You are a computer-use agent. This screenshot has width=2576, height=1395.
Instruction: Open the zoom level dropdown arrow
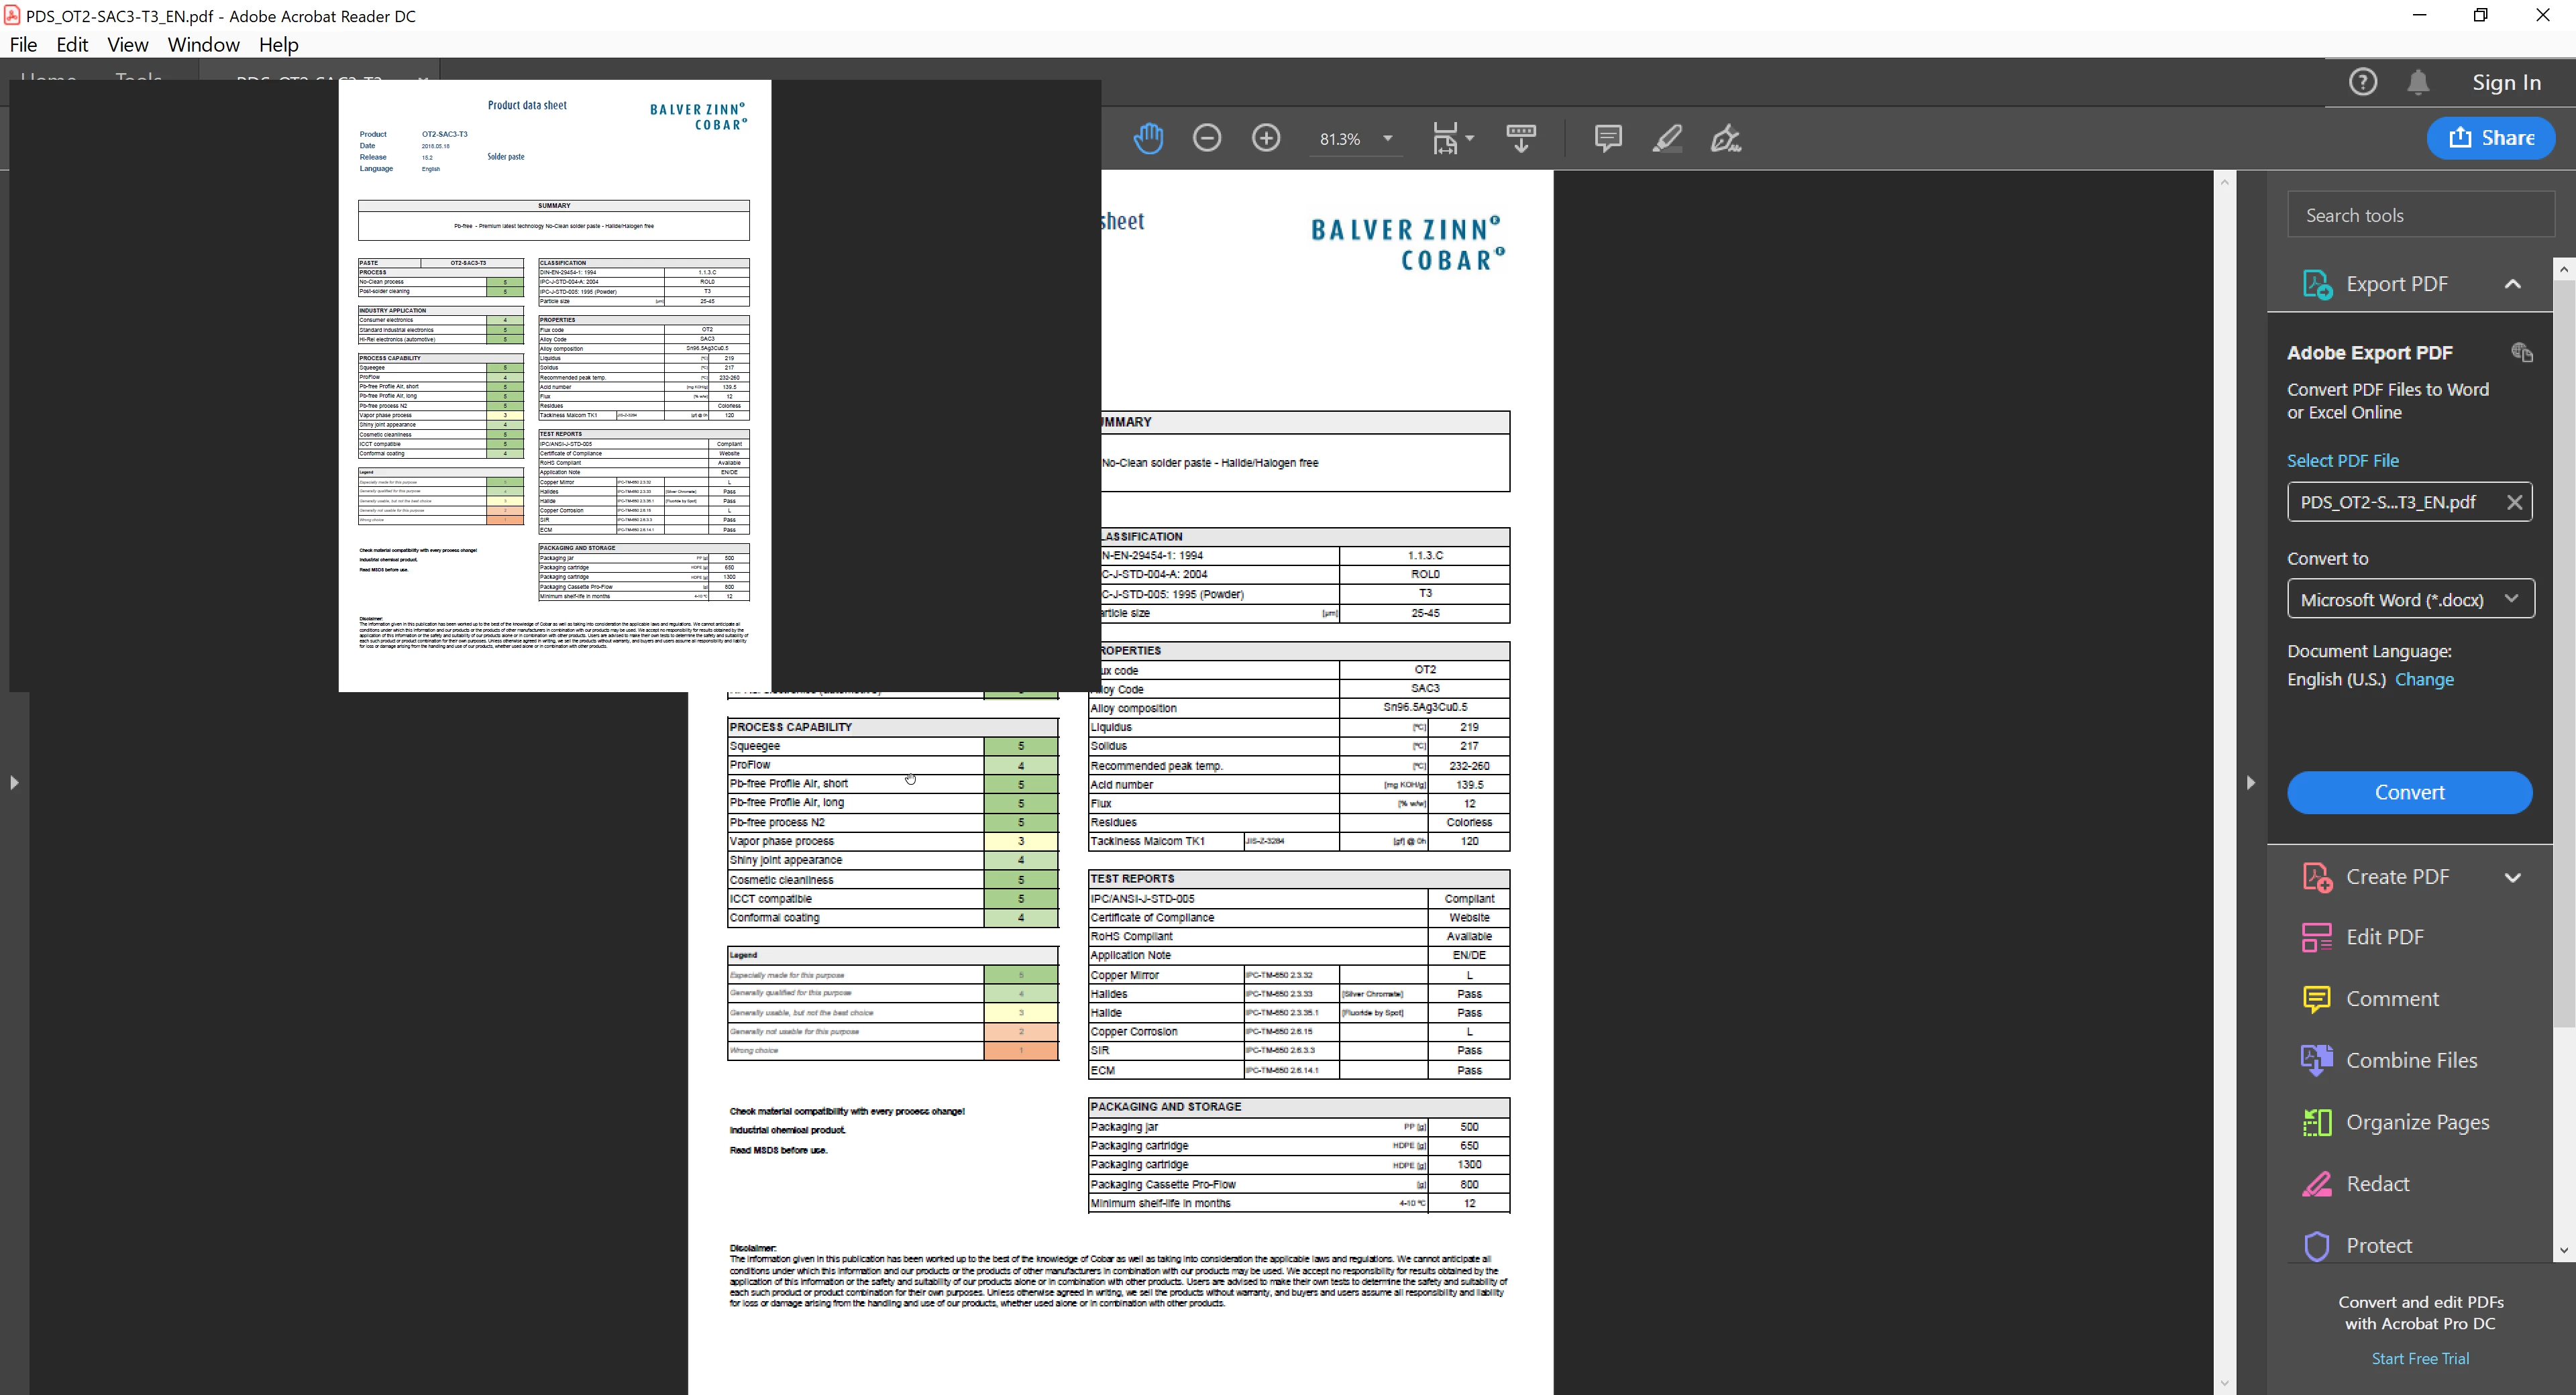[x=1388, y=138]
